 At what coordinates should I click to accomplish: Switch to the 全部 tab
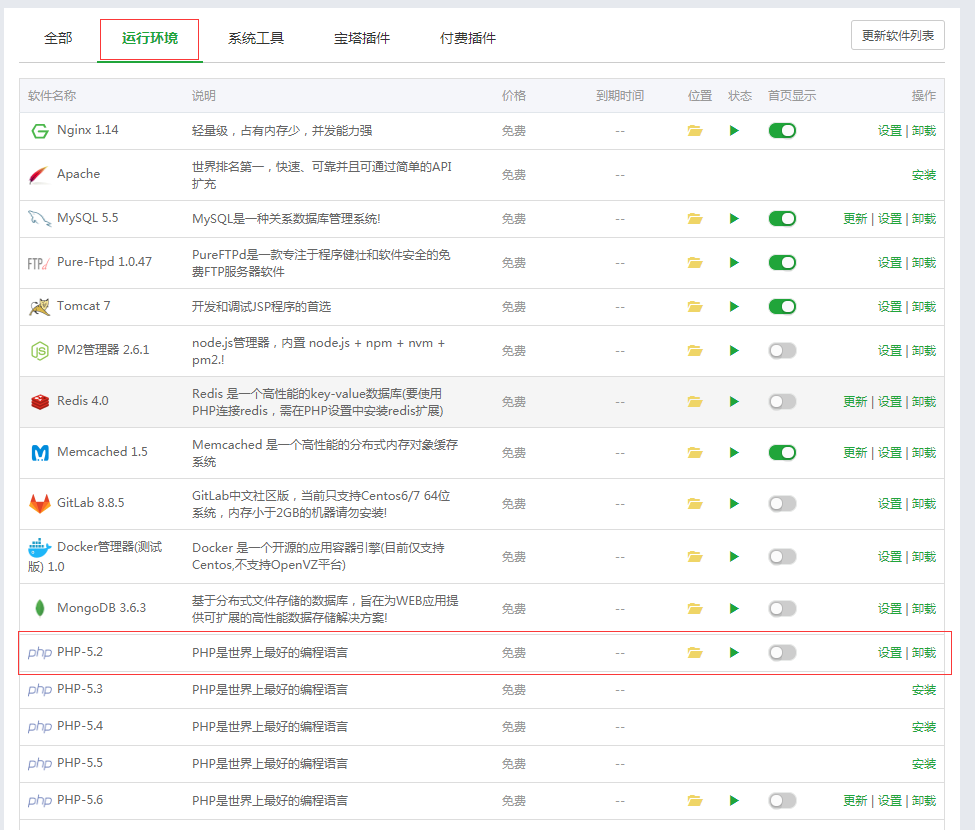(58, 39)
